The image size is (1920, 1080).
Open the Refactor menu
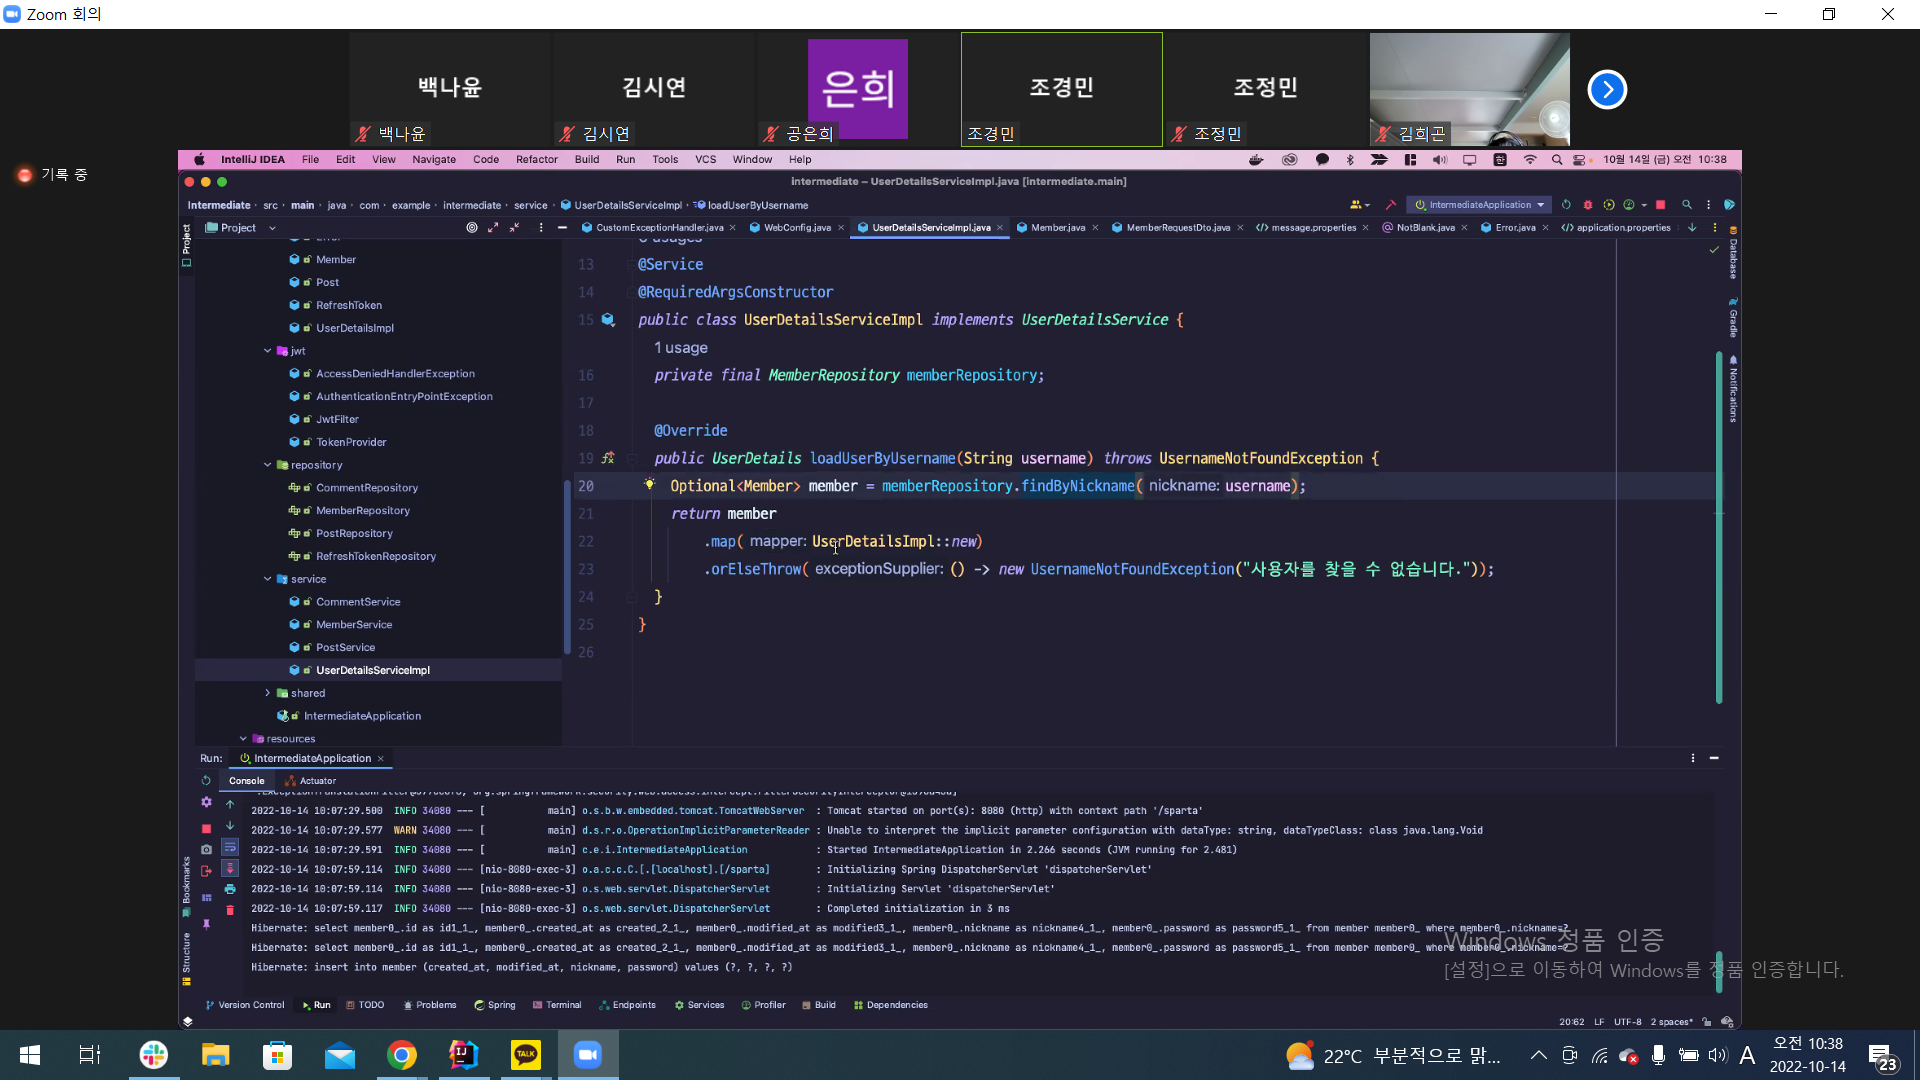pyautogui.click(x=536, y=160)
